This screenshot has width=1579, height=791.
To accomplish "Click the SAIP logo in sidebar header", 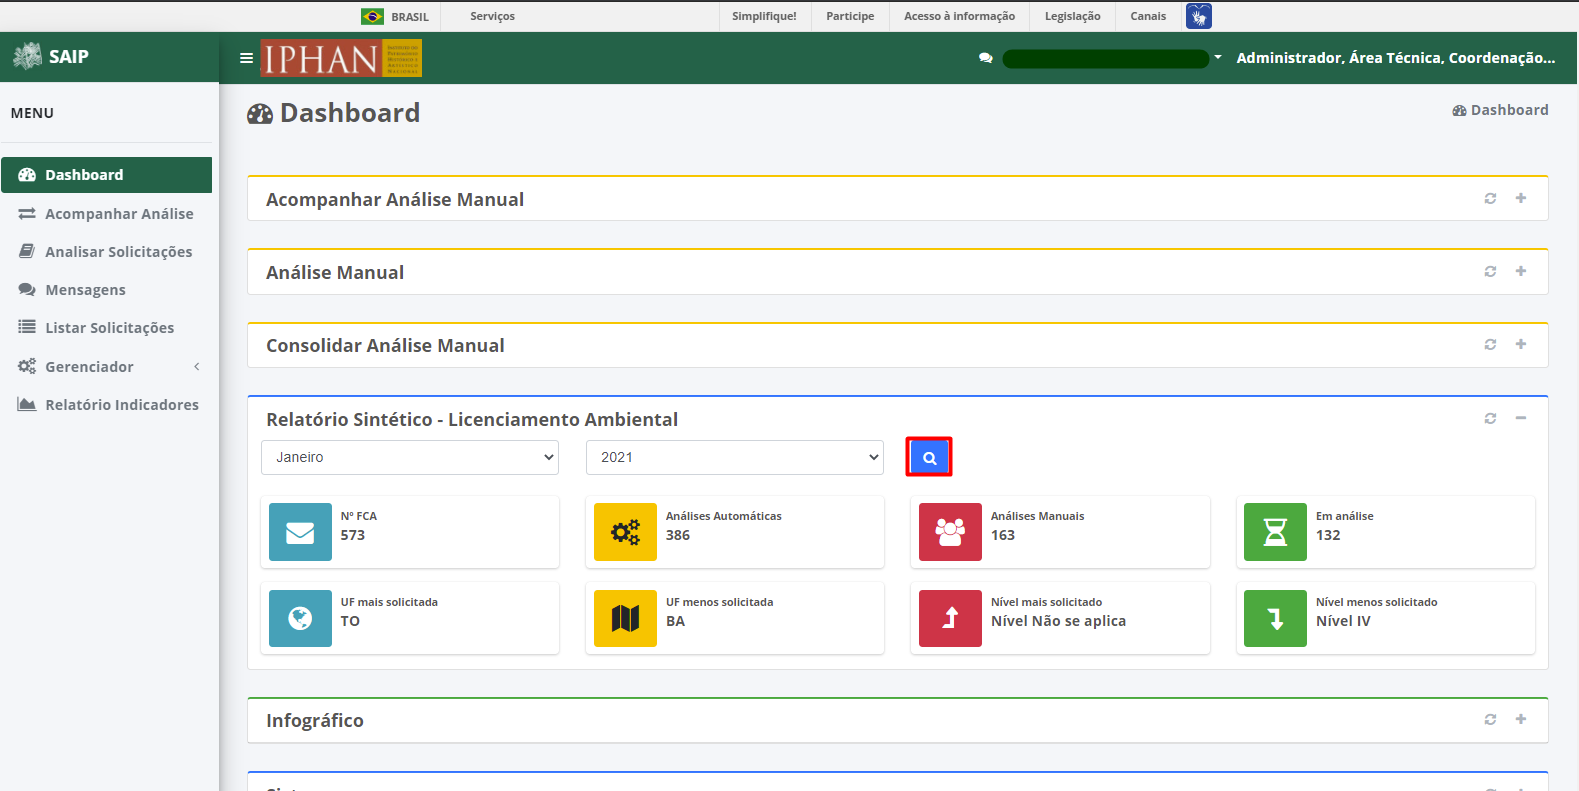I will coord(51,56).
